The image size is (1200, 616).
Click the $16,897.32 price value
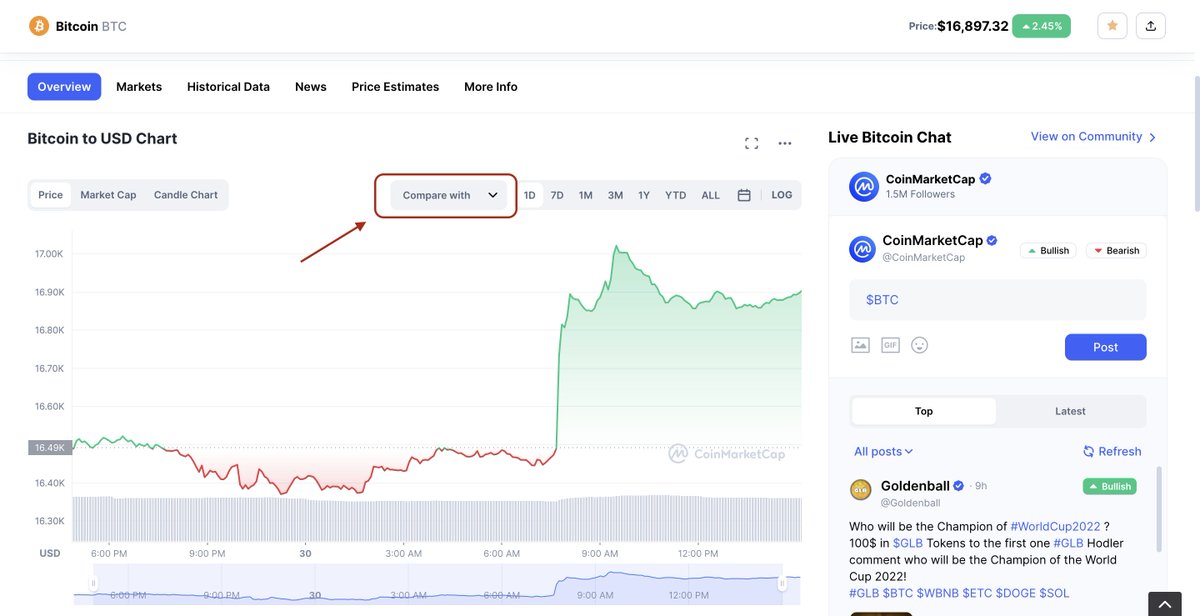[973, 26]
